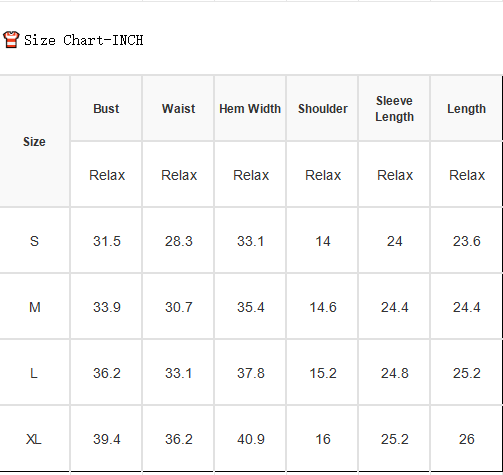The width and height of the screenshot is (503, 475).
Task: Click the Waist column header
Action: (x=179, y=109)
